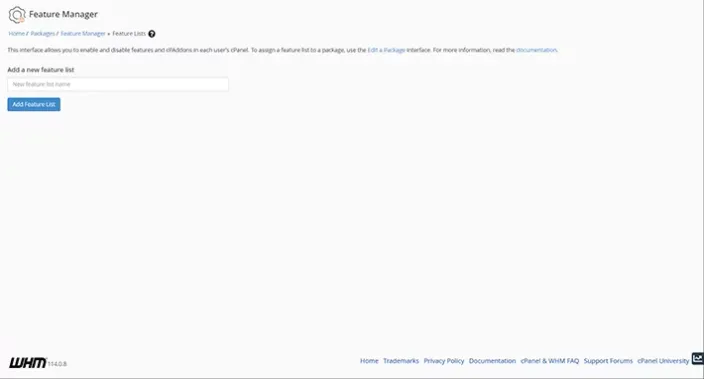Click the Feature Lists breadcrumb text

point(129,34)
